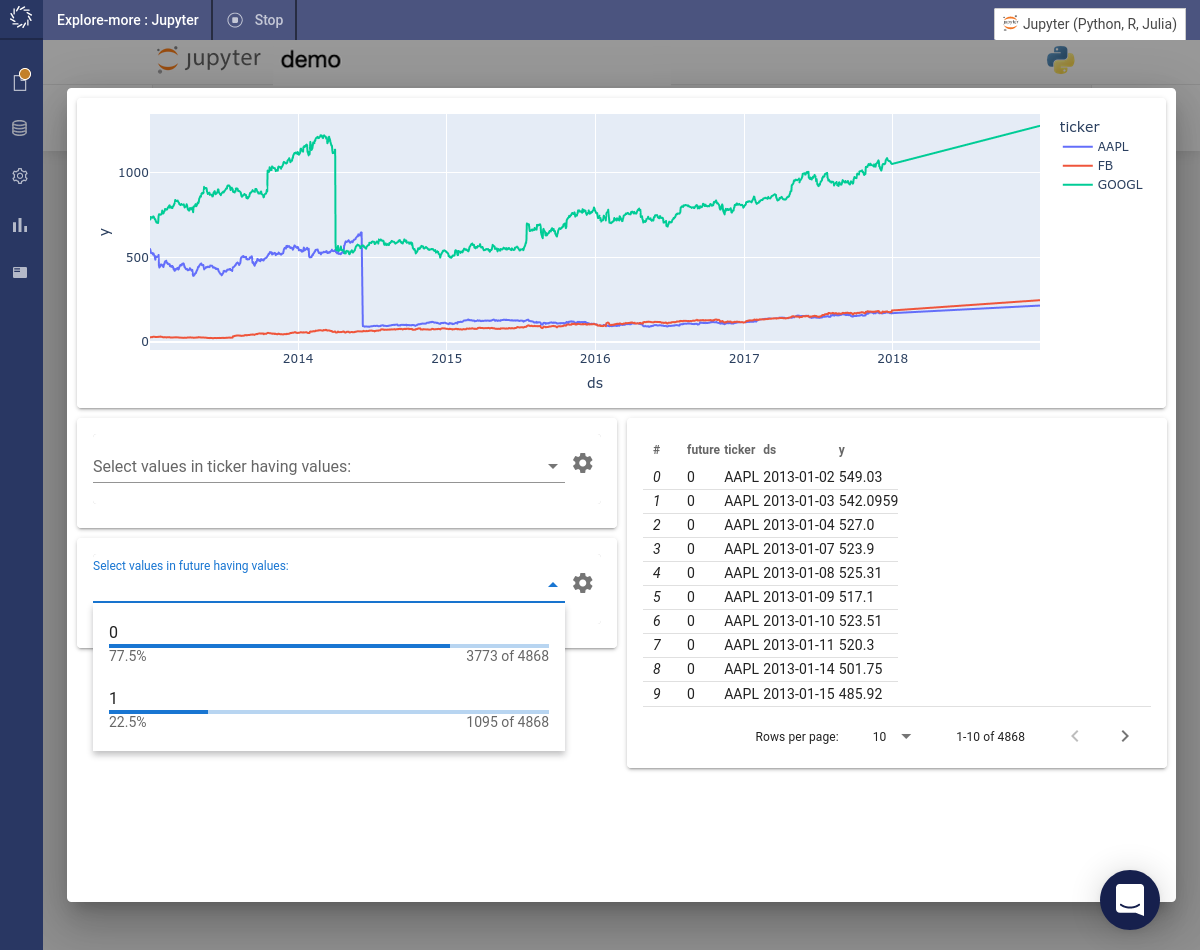Viewport: 1200px width, 950px height.
Task: Click the date 2013-01-03 cell
Action: tap(799, 501)
